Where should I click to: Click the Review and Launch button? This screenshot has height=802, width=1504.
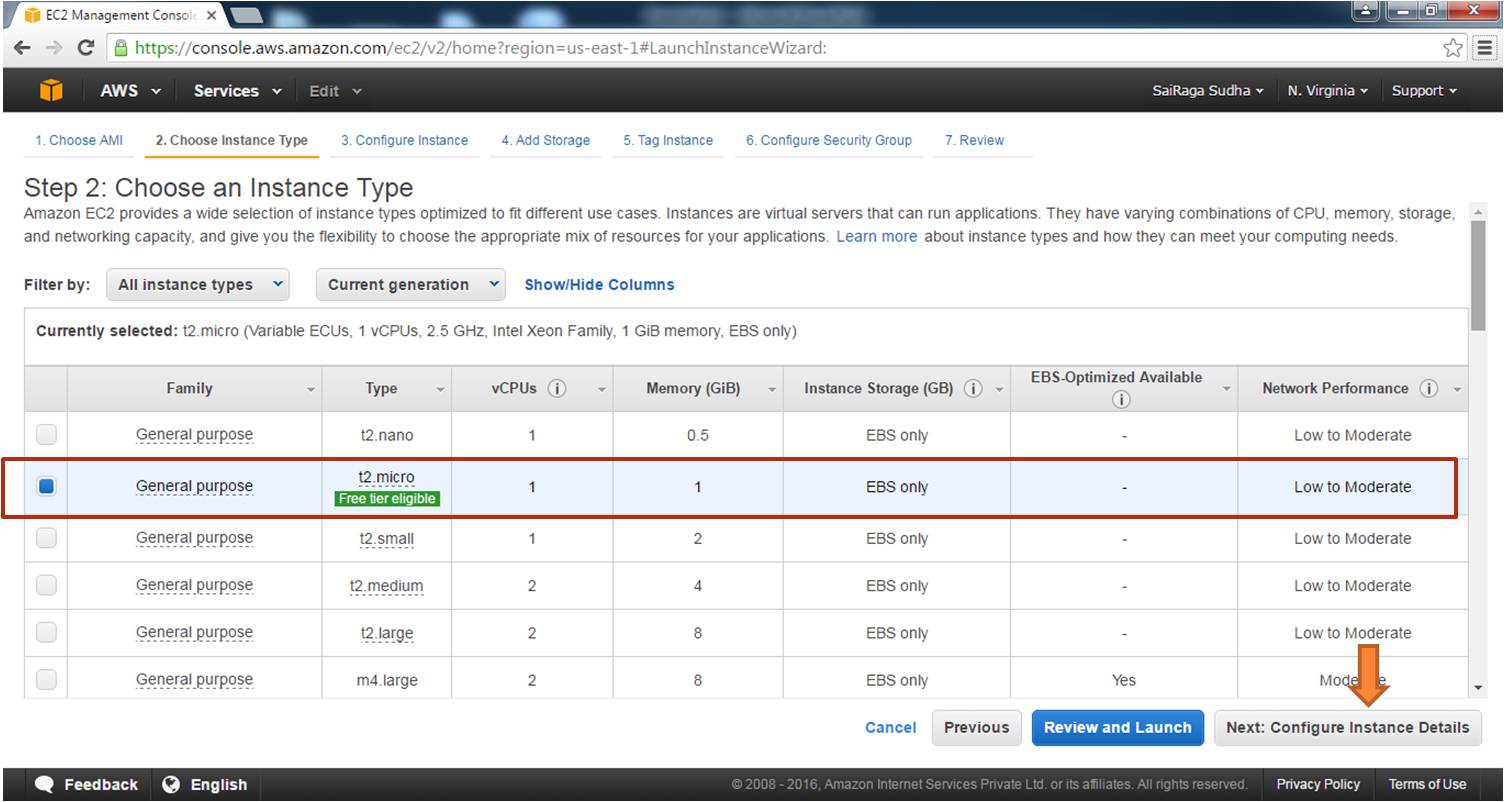tap(1117, 728)
